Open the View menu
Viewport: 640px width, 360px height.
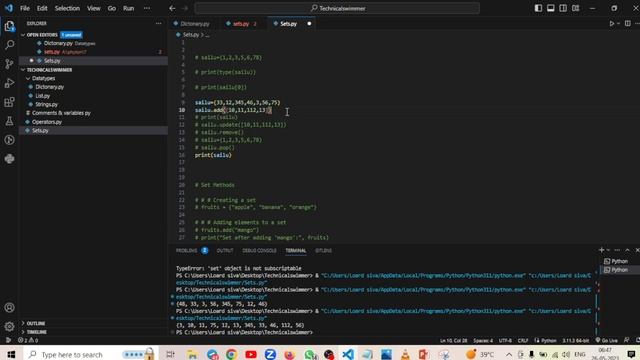pos(93,8)
